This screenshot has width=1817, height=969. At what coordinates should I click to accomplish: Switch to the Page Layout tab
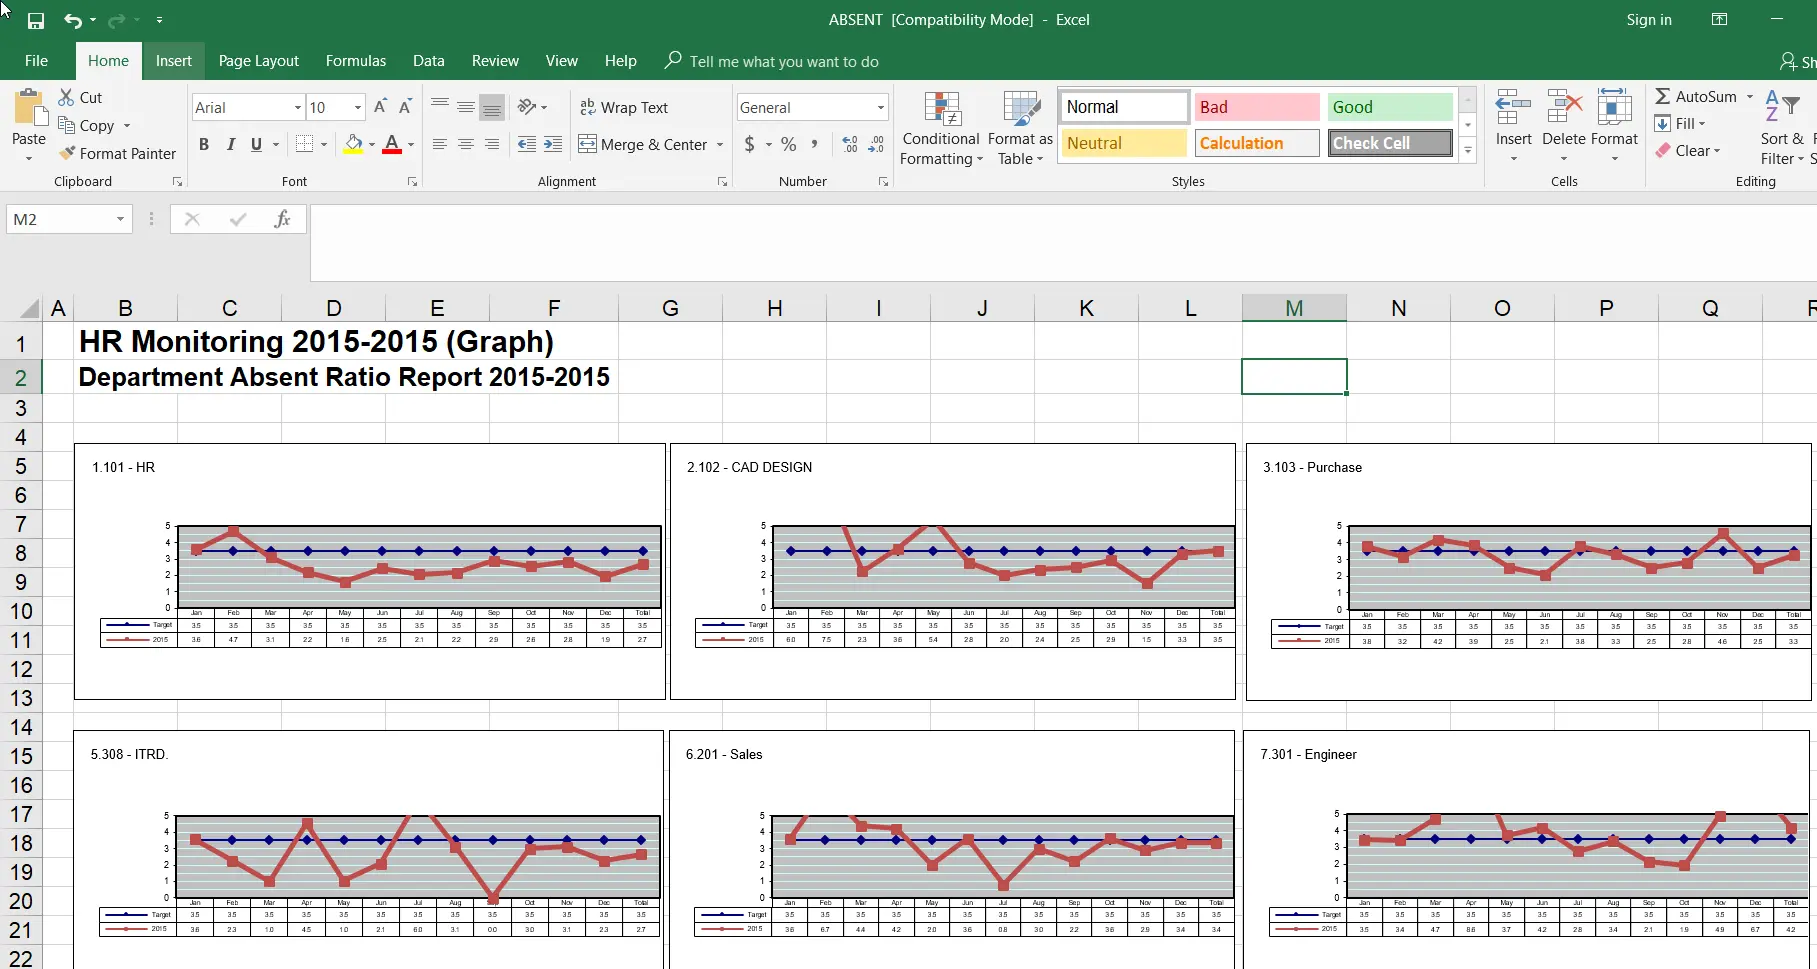tap(258, 61)
